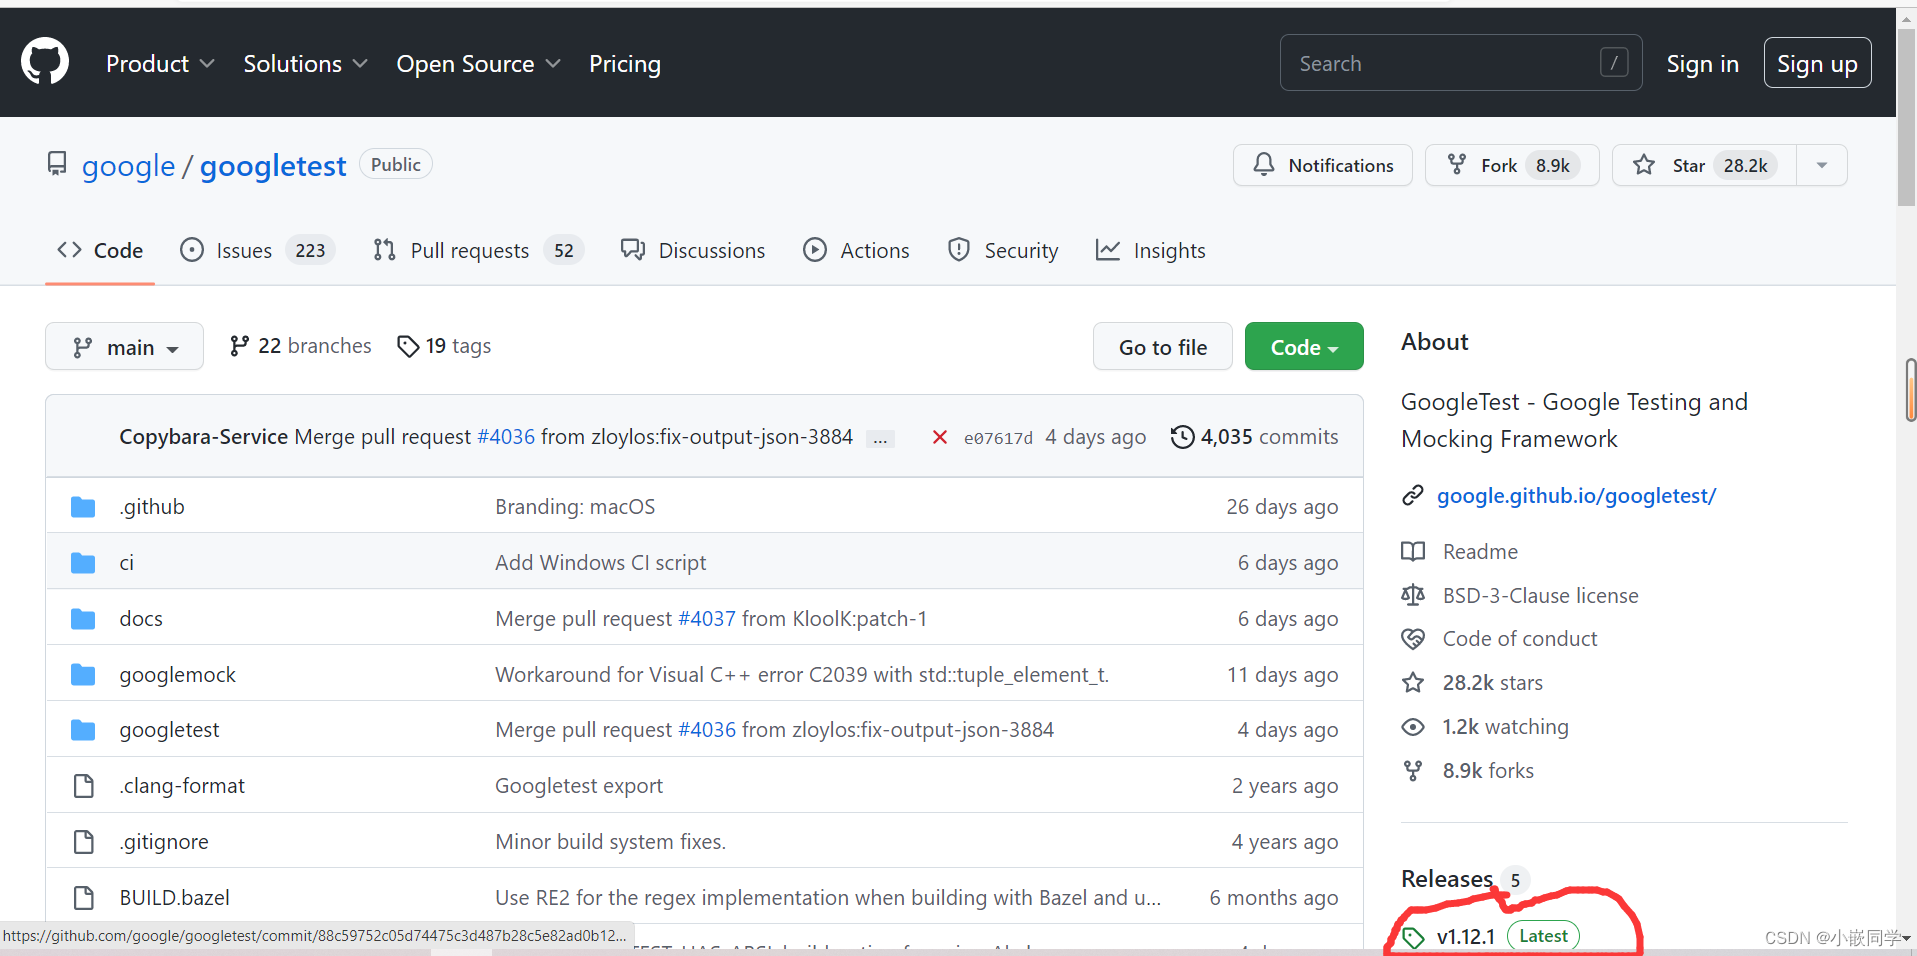This screenshot has width=1917, height=956.
Task: Click the branch icon next to 22 branches
Action: 239,346
